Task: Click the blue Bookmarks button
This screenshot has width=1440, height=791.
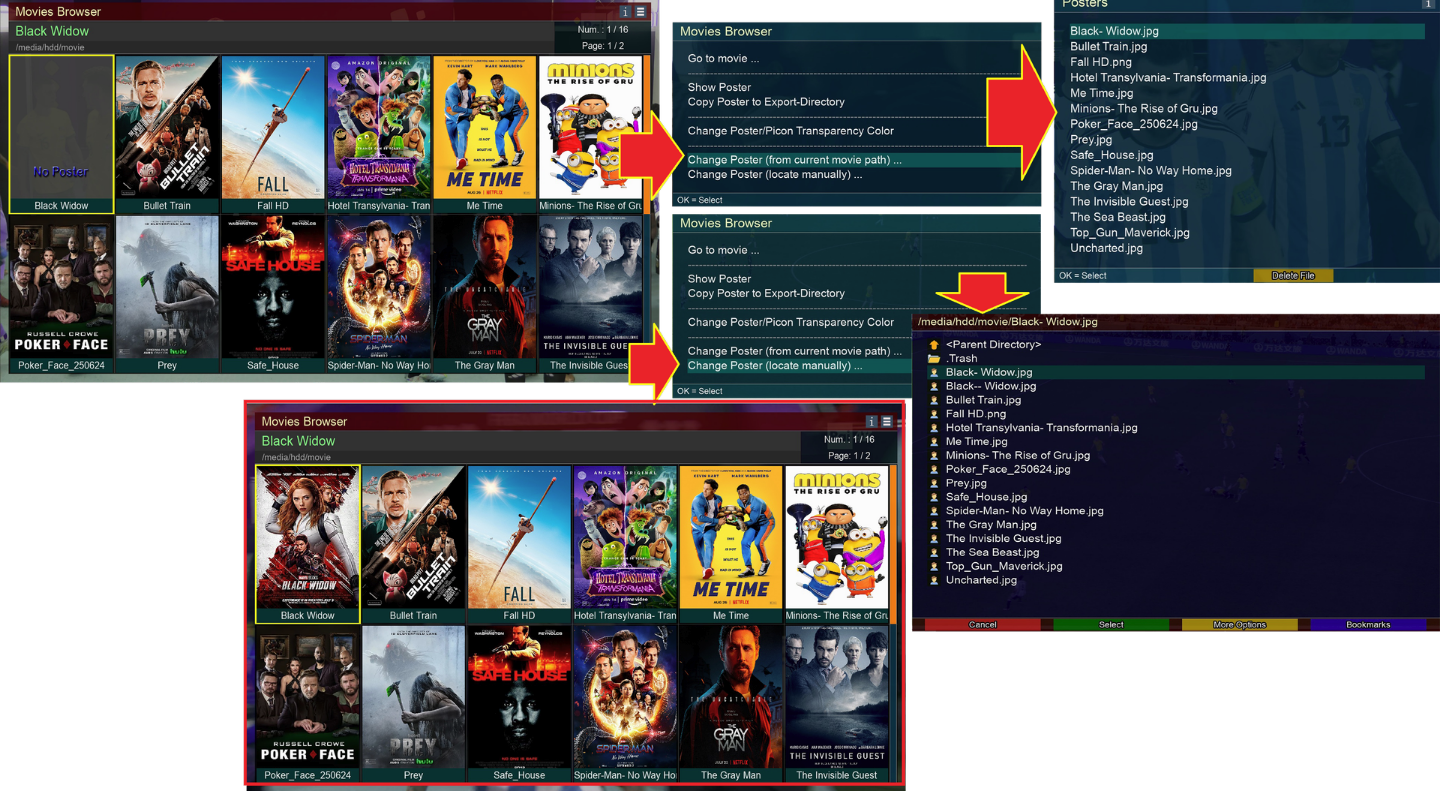Action: [x=1368, y=625]
